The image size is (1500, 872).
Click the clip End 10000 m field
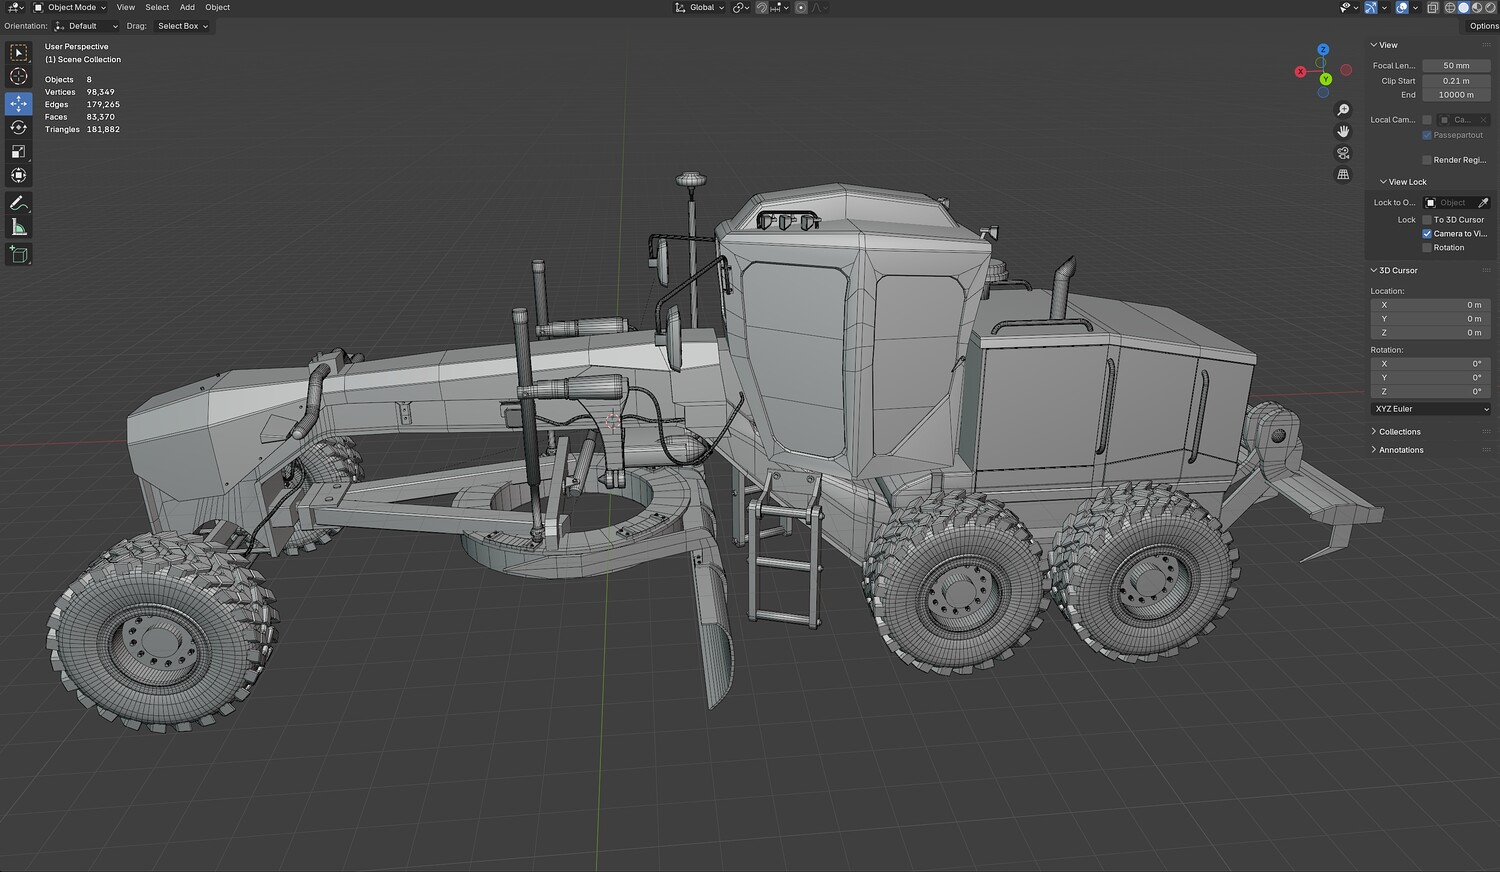pos(1456,95)
